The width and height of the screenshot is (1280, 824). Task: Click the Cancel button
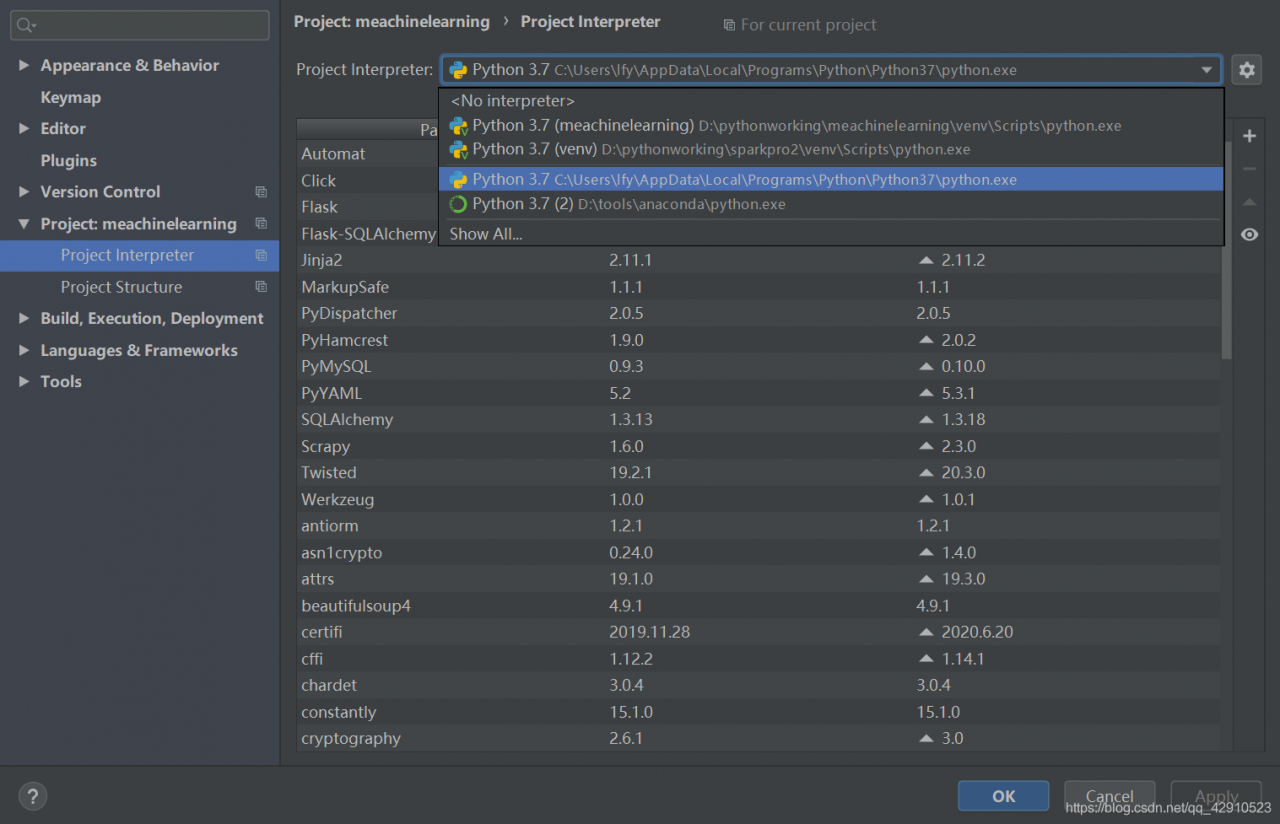1110,796
